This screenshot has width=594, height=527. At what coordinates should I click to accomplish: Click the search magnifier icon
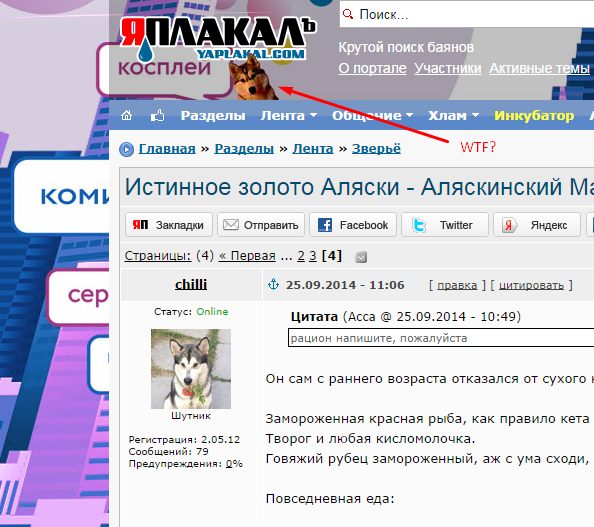(347, 14)
